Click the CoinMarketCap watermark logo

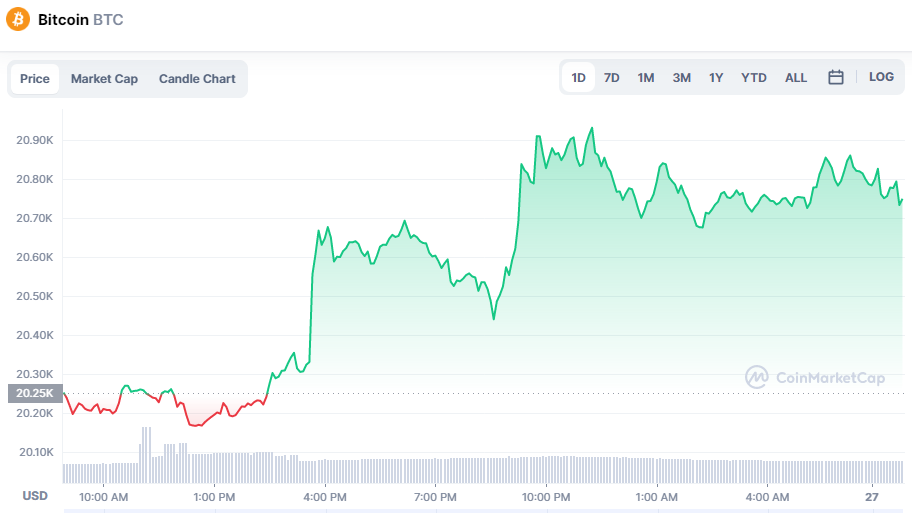click(x=814, y=377)
